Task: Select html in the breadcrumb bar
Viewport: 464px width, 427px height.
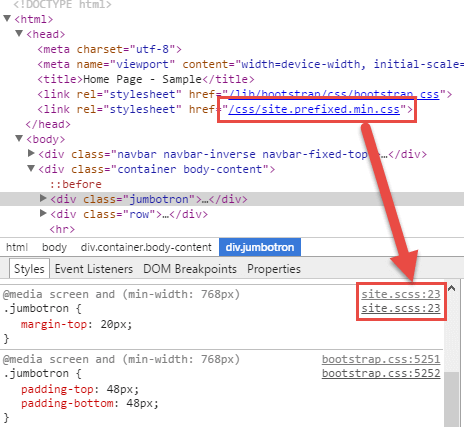Action: click(x=17, y=247)
